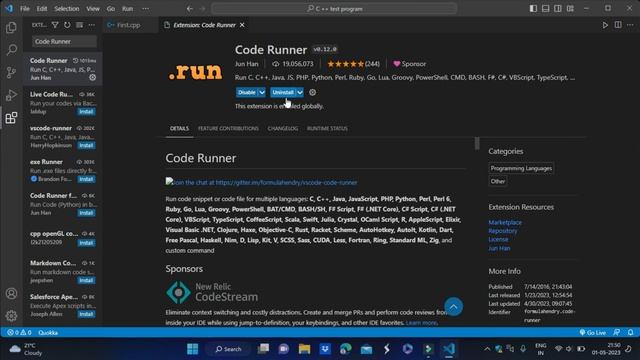The width and height of the screenshot is (640, 360).
Task: Select the Runtime Status tab
Action: point(327,129)
